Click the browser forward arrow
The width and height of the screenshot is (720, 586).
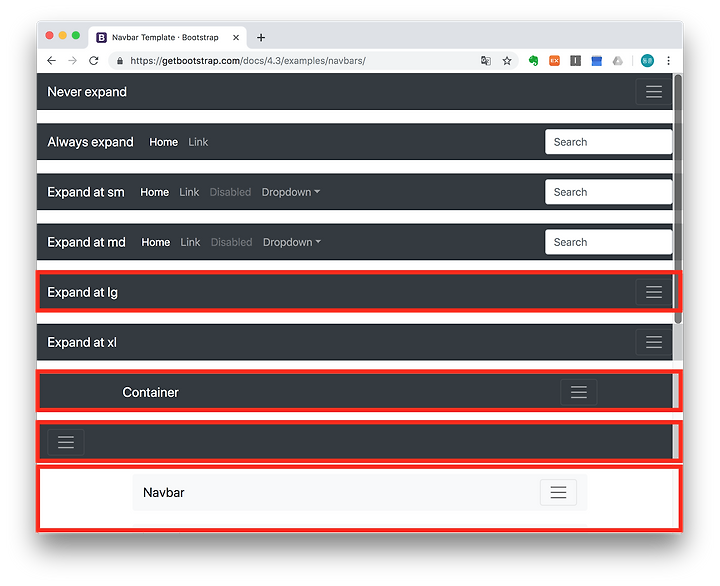(x=73, y=61)
